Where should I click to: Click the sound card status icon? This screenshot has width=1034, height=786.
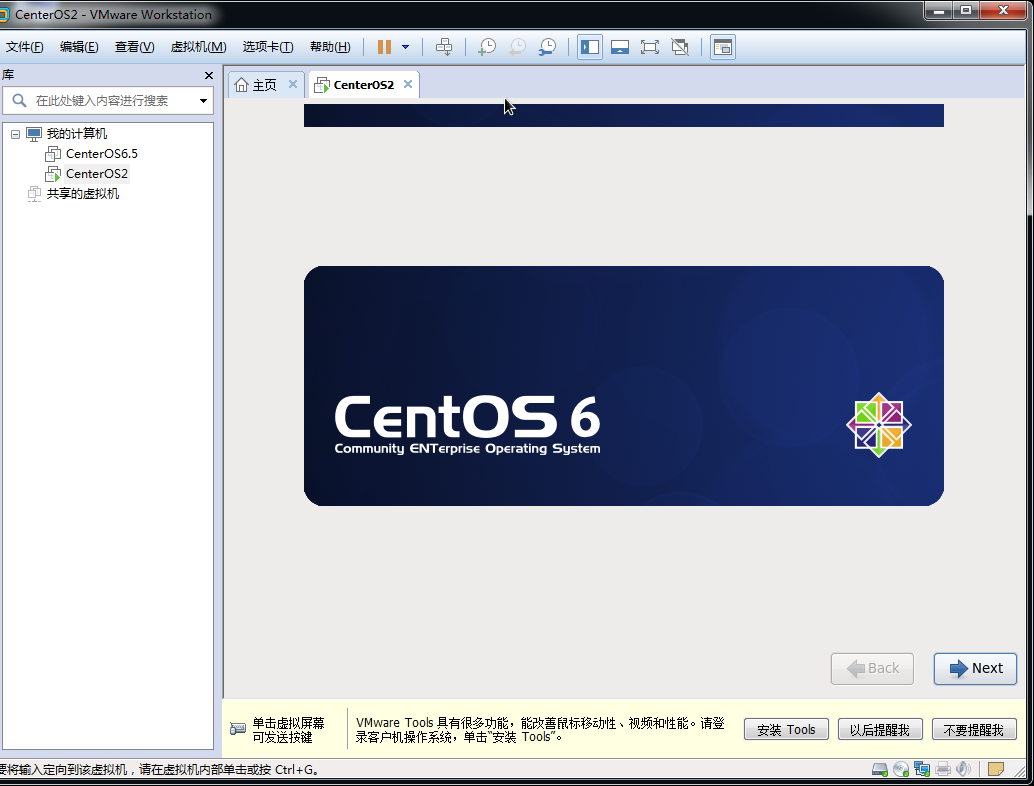[963, 769]
